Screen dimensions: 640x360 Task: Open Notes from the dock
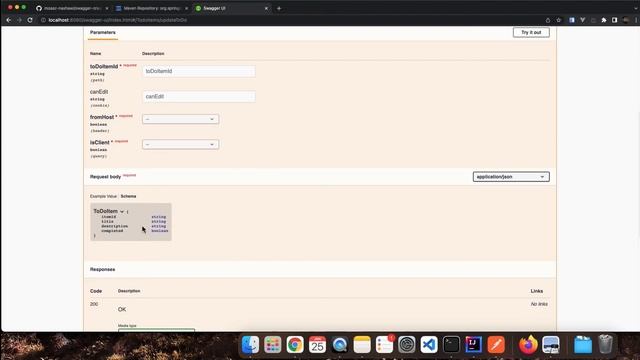coord(362,345)
